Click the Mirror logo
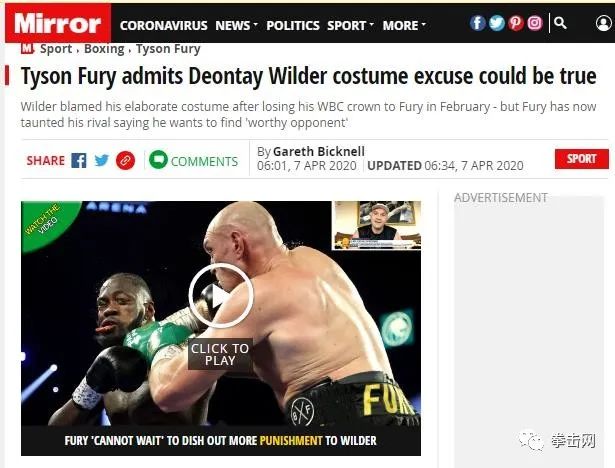 58,23
